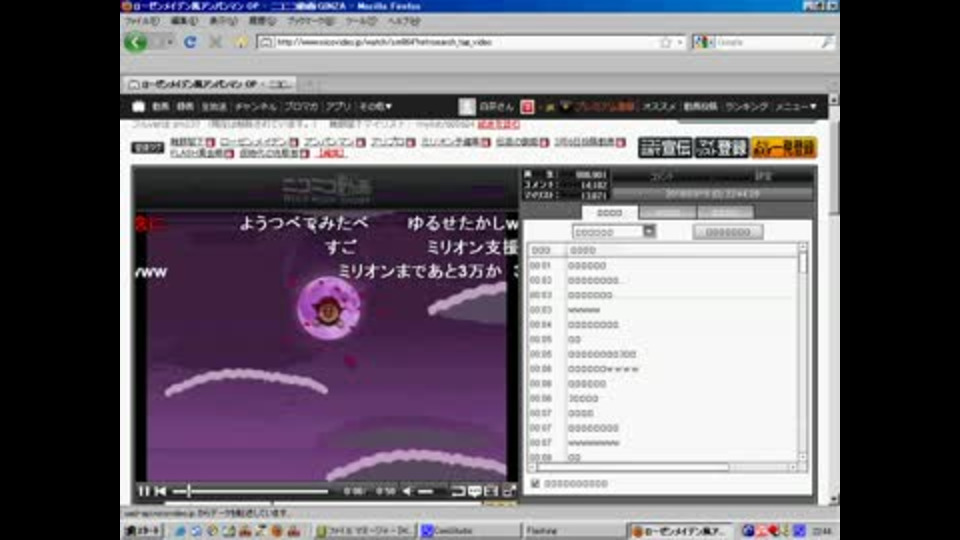Open the ランキング link in the header
This screenshot has width=960, height=540.
click(746, 107)
